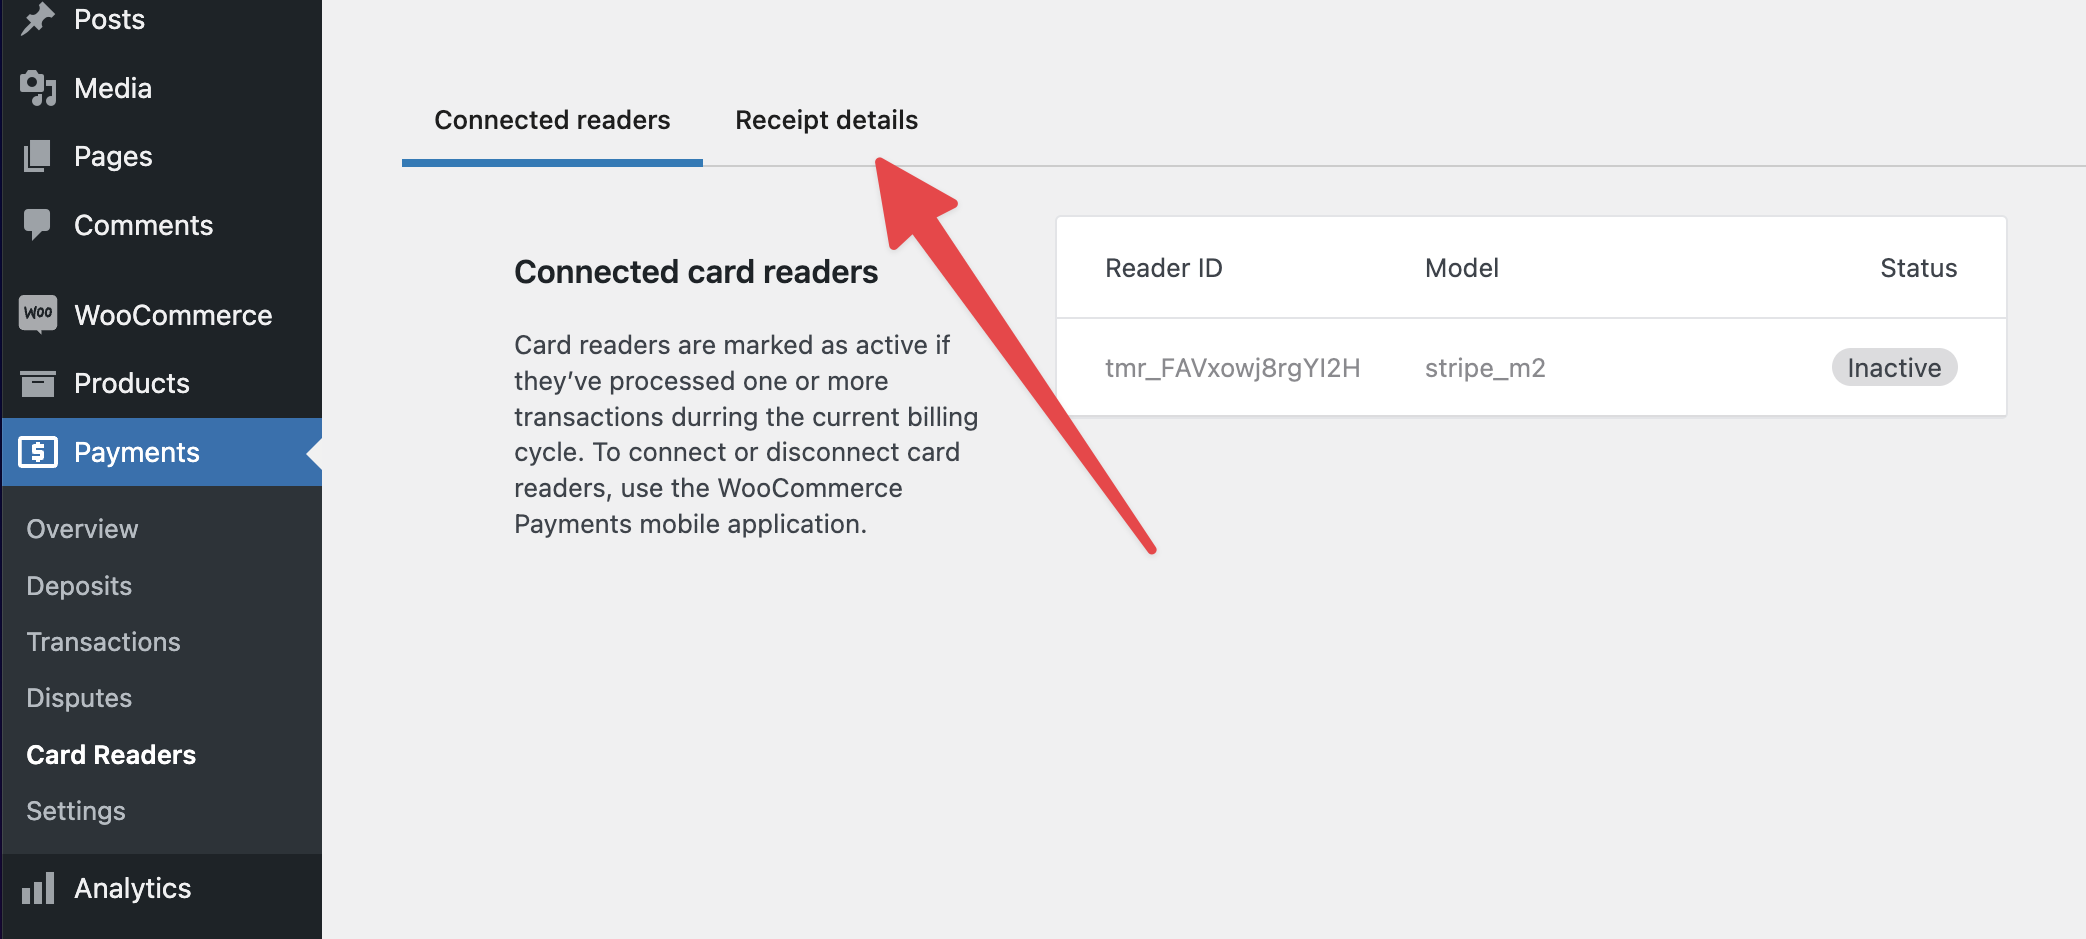Click the Inactive status badge
The image size is (2086, 939).
coord(1893,368)
